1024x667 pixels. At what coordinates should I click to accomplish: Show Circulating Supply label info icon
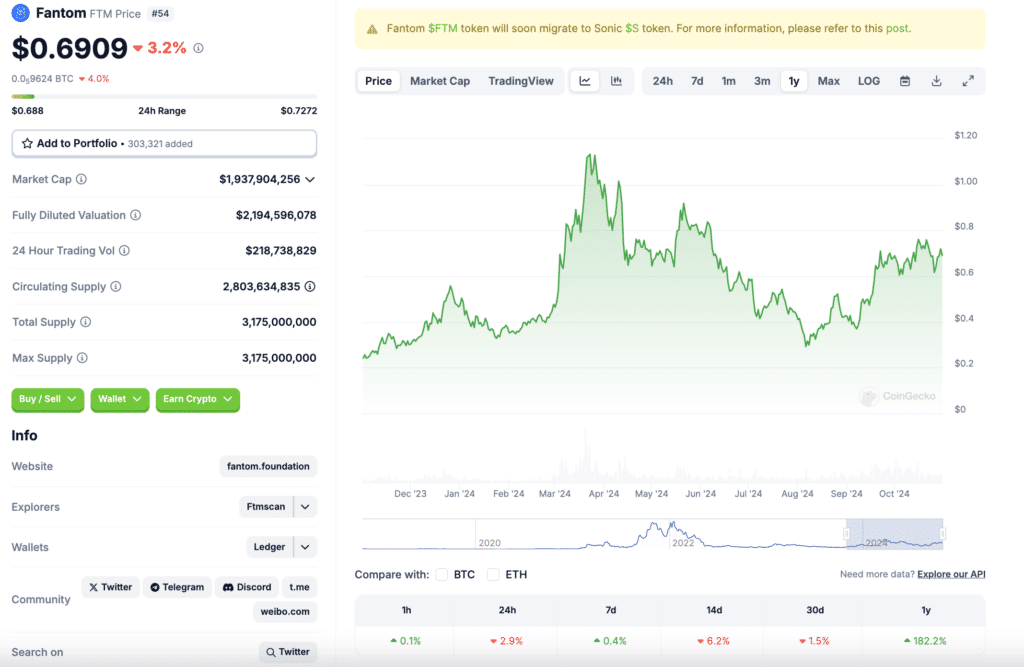click(x=116, y=286)
